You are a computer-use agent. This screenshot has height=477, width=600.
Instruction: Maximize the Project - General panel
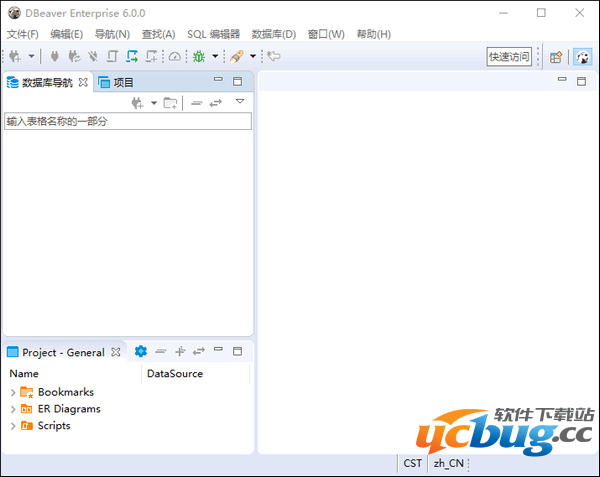[x=238, y=351]
